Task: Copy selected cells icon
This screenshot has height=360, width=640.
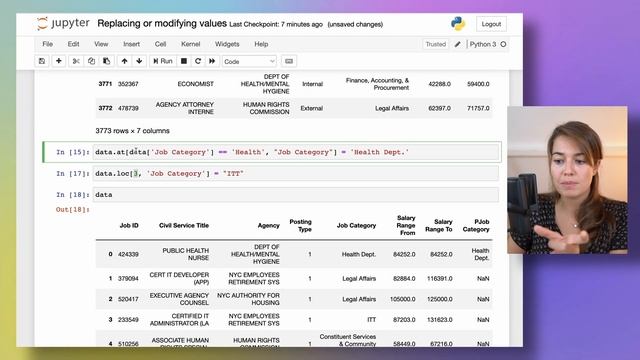Action: 91,61
